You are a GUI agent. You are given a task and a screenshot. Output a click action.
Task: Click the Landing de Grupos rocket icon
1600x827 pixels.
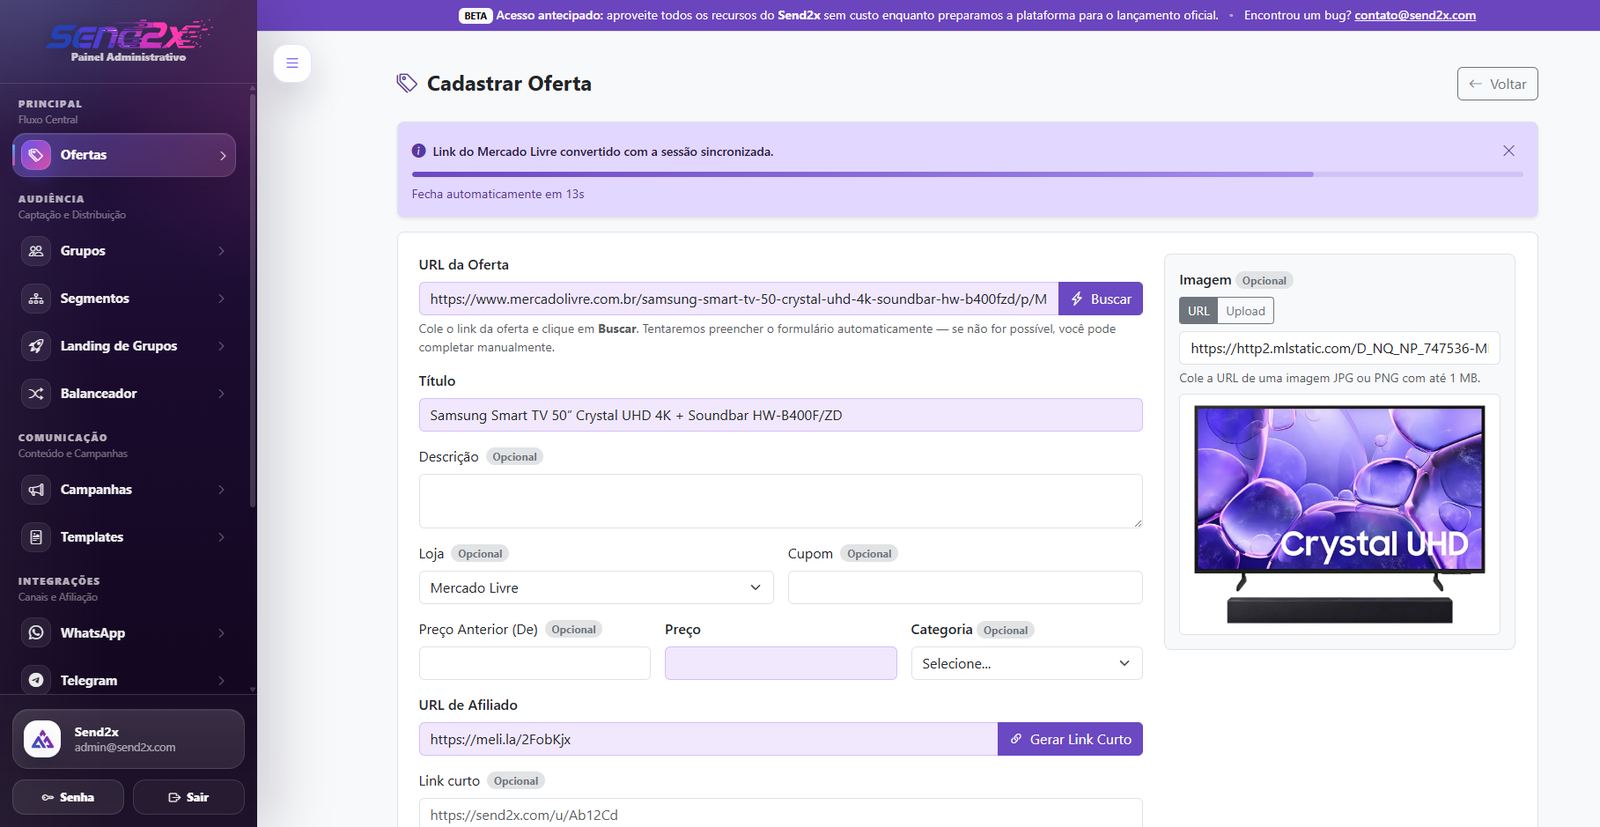(x=36, y=346)
